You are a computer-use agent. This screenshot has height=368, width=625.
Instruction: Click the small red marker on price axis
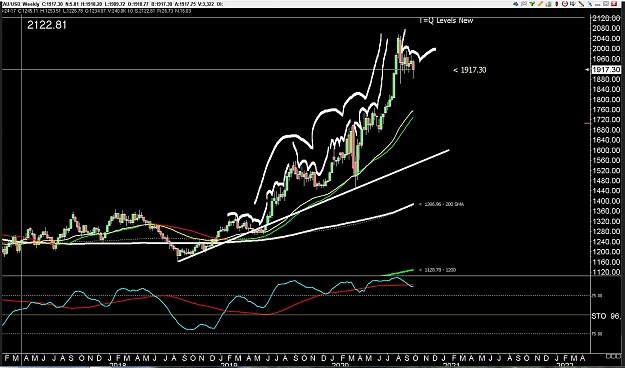588,124
